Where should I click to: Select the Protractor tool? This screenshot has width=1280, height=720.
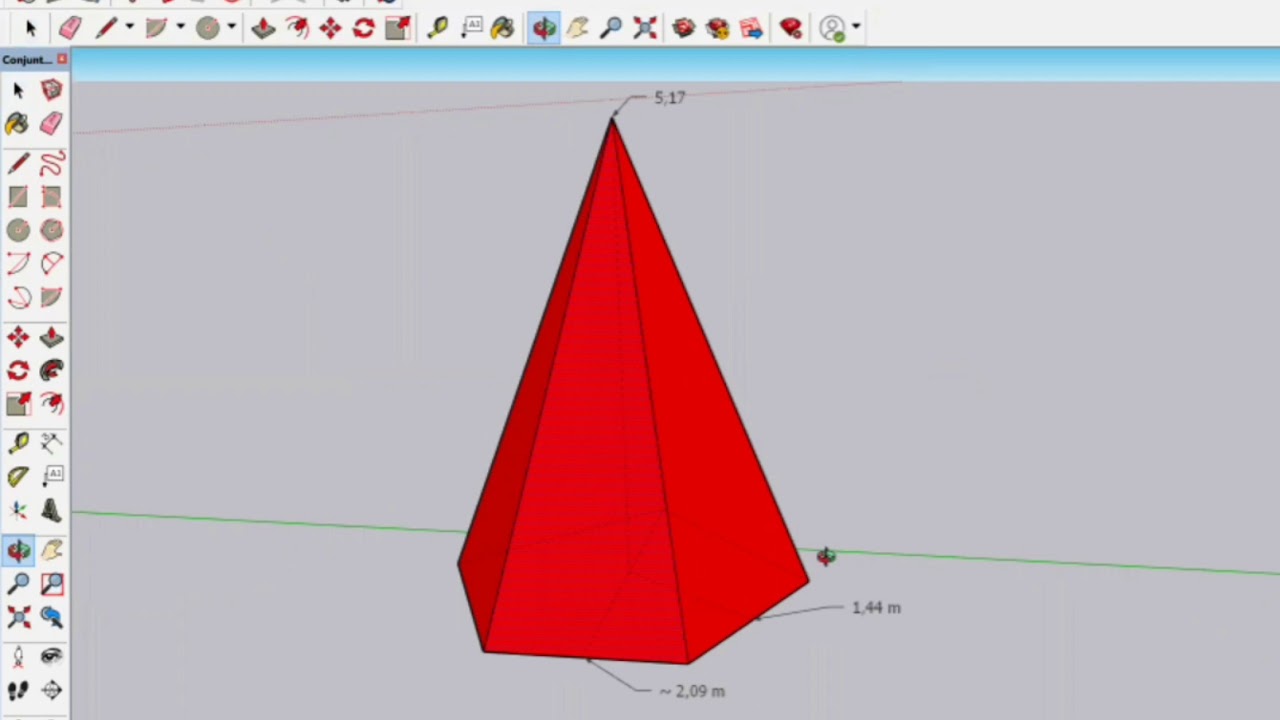point(18,477)
